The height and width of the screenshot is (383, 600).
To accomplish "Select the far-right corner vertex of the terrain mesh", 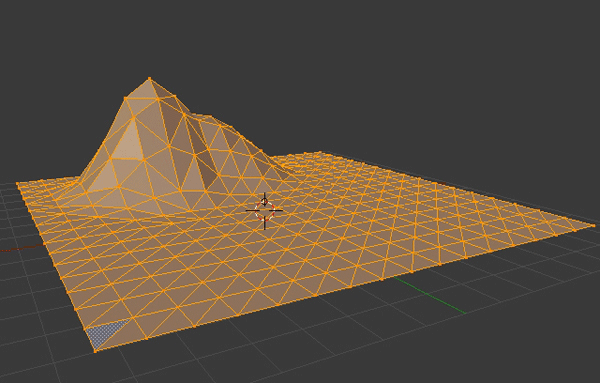I will 593,226.
